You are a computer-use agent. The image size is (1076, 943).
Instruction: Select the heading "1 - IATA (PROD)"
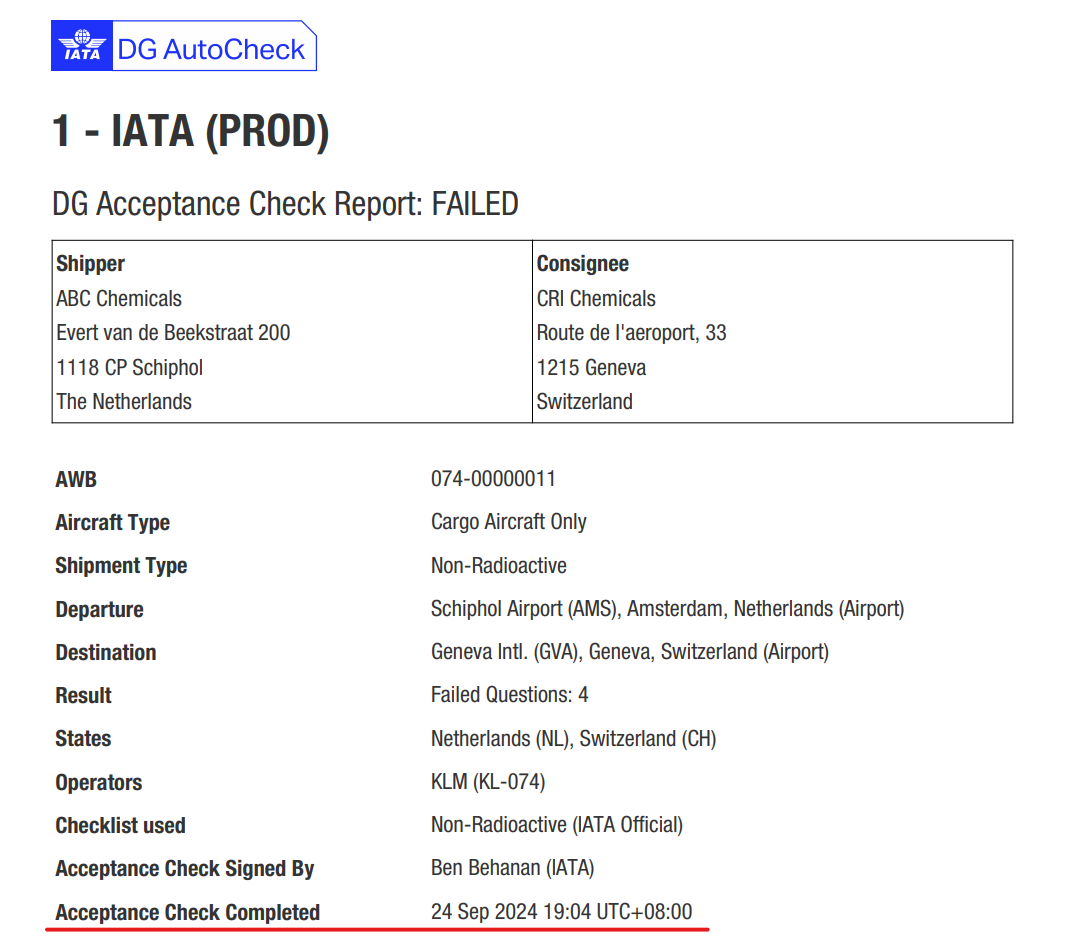pyautogui.click(x=191, y=131)
